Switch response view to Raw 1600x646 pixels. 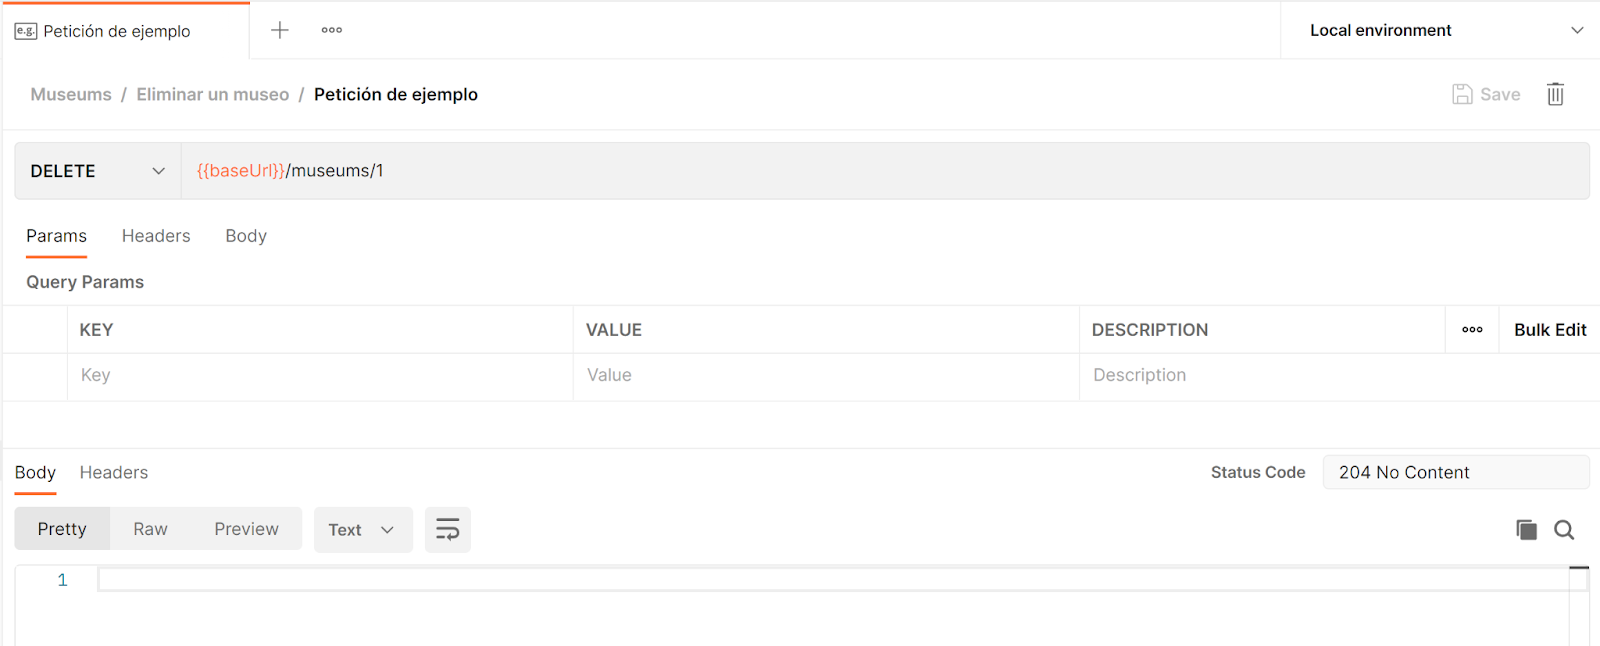click(149, 528)
